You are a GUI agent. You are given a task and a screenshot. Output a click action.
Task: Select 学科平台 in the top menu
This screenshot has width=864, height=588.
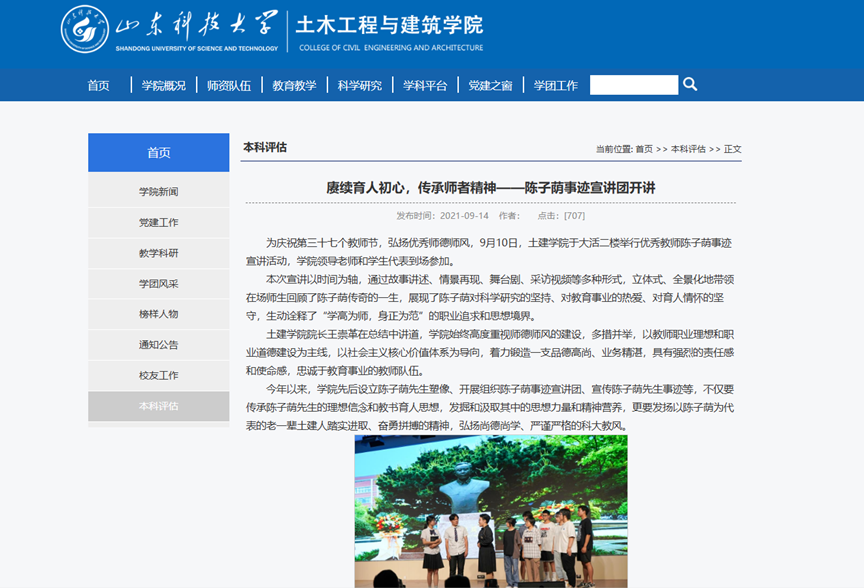tap(425, 86)
